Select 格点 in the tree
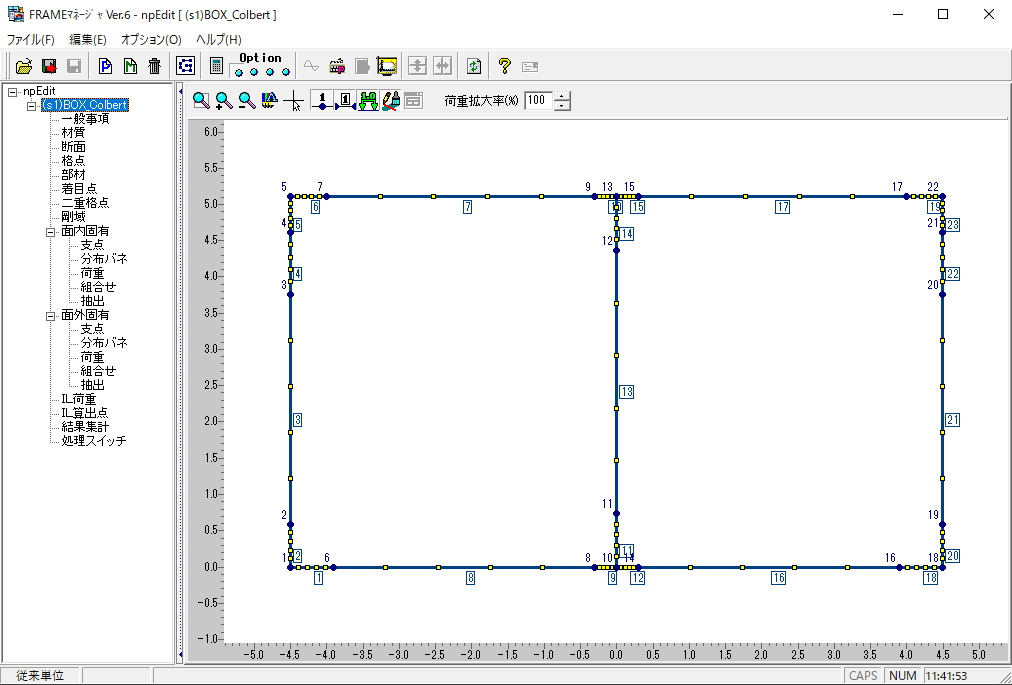The height and width of the screenshot is (685, 1012). click(73, 161)
